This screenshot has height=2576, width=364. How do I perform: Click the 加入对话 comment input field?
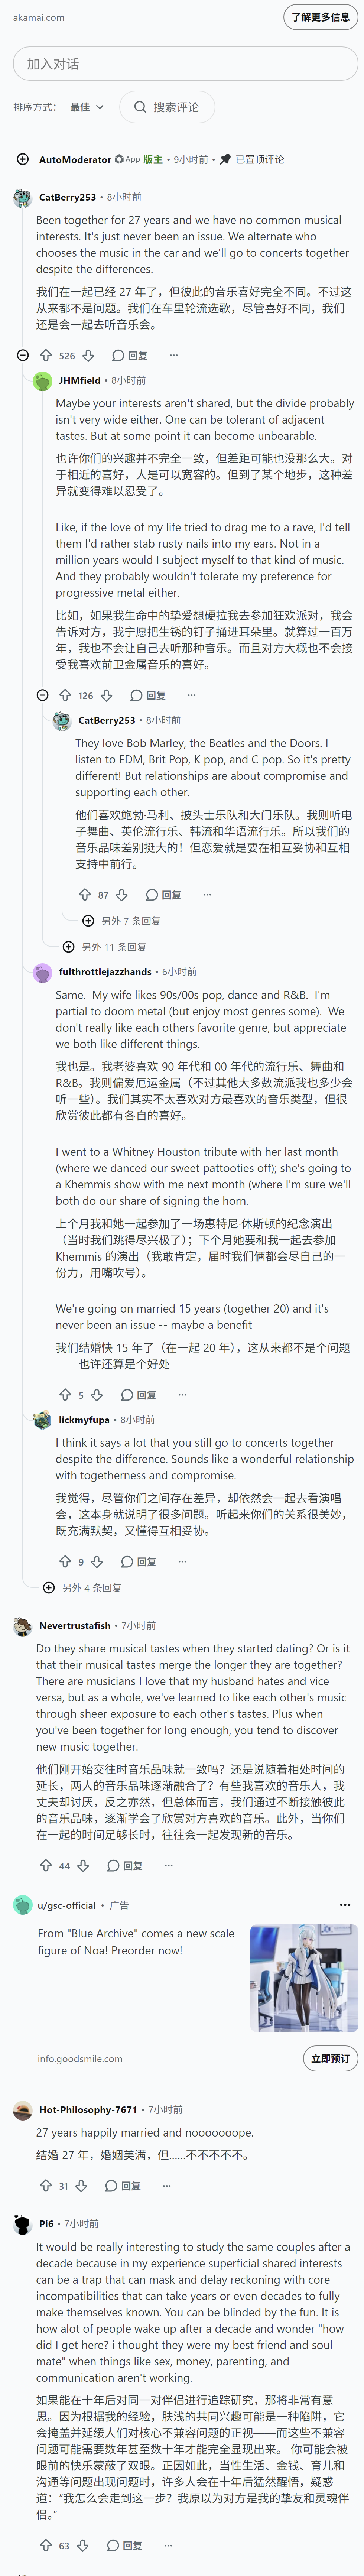click(185, 64)
